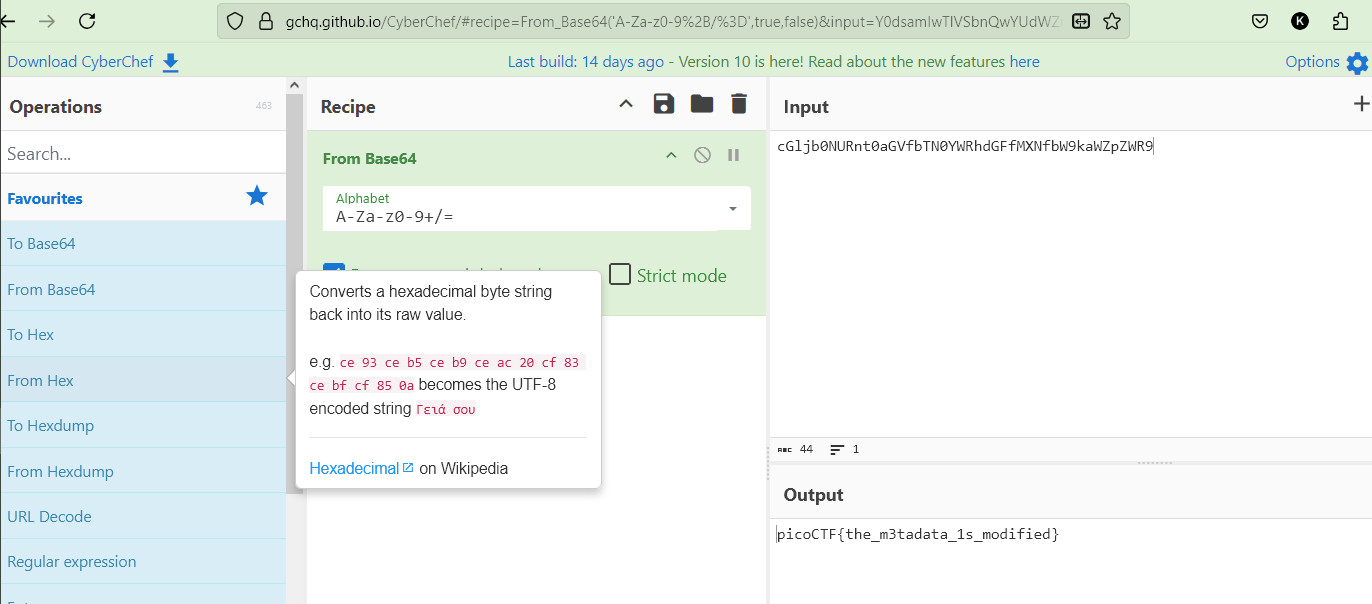Click the Favourites star icon
Screen dimensions: 1372x604
click(257, 196)
